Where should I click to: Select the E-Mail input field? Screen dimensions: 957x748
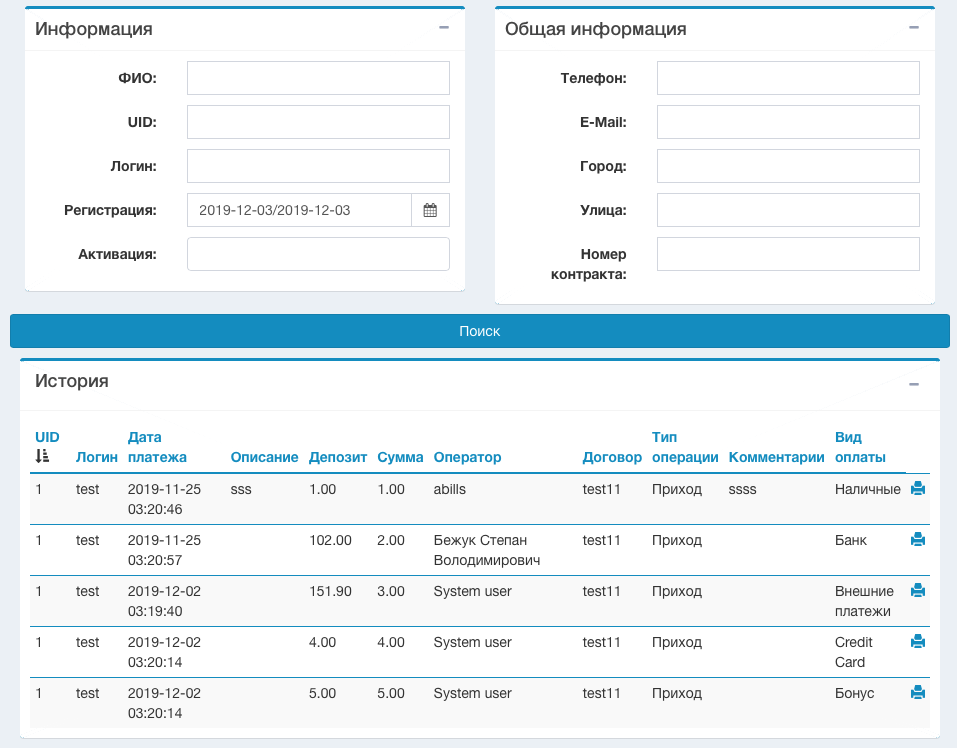point(788,122)
